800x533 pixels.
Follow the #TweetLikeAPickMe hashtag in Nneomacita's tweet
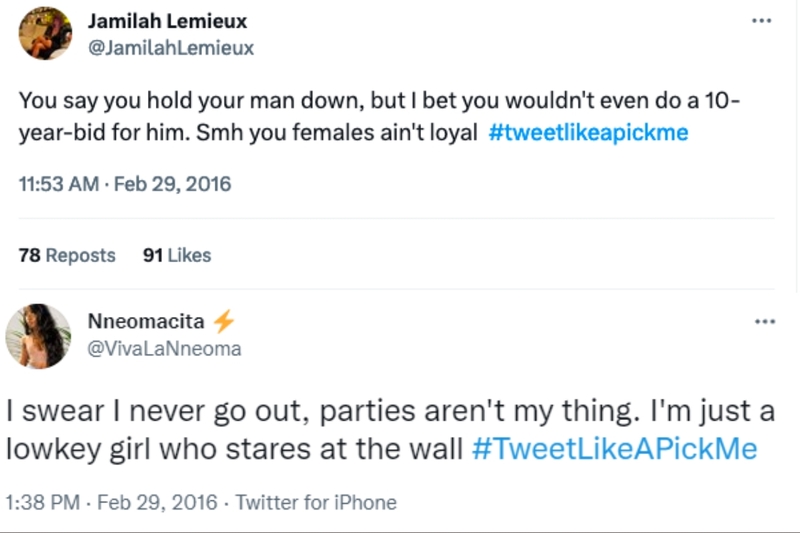[614, 449]
